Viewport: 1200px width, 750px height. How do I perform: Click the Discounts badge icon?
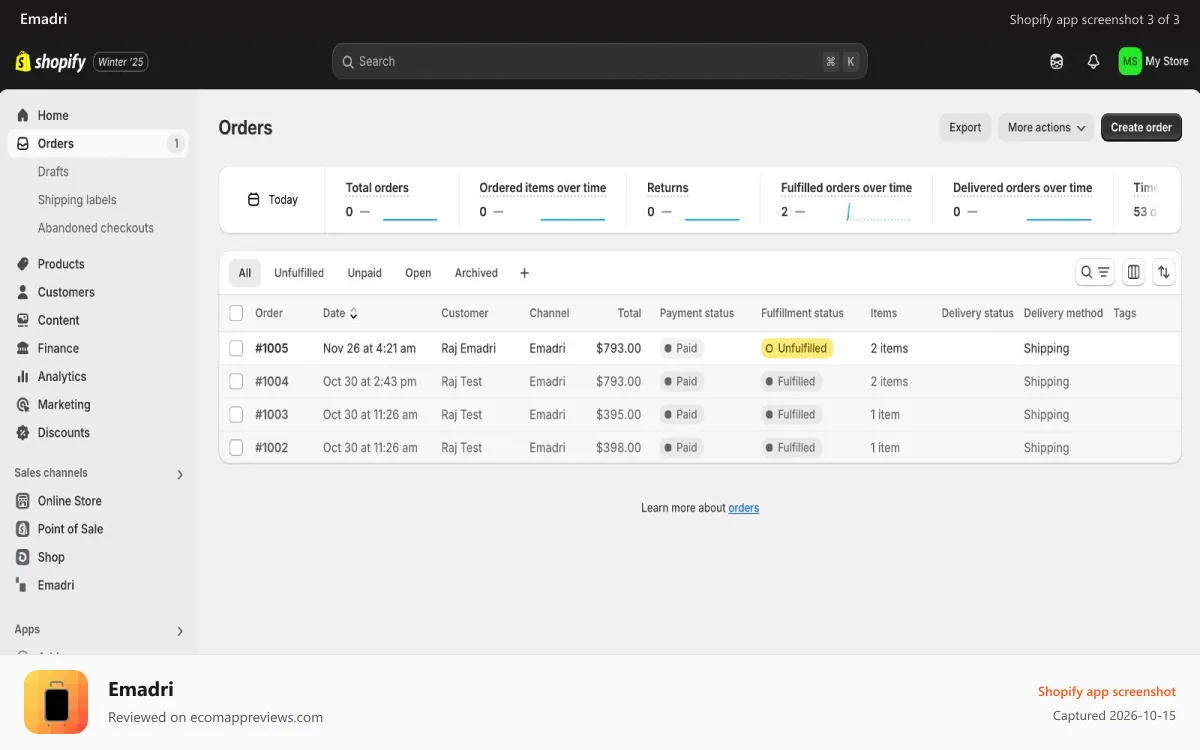(23, 432)
